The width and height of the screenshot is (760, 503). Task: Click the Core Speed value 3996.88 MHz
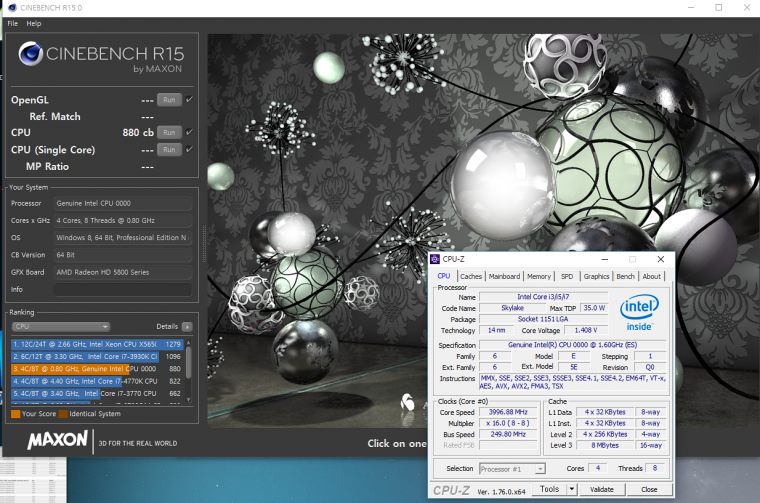pyautogui.click(x=508, y=412)
